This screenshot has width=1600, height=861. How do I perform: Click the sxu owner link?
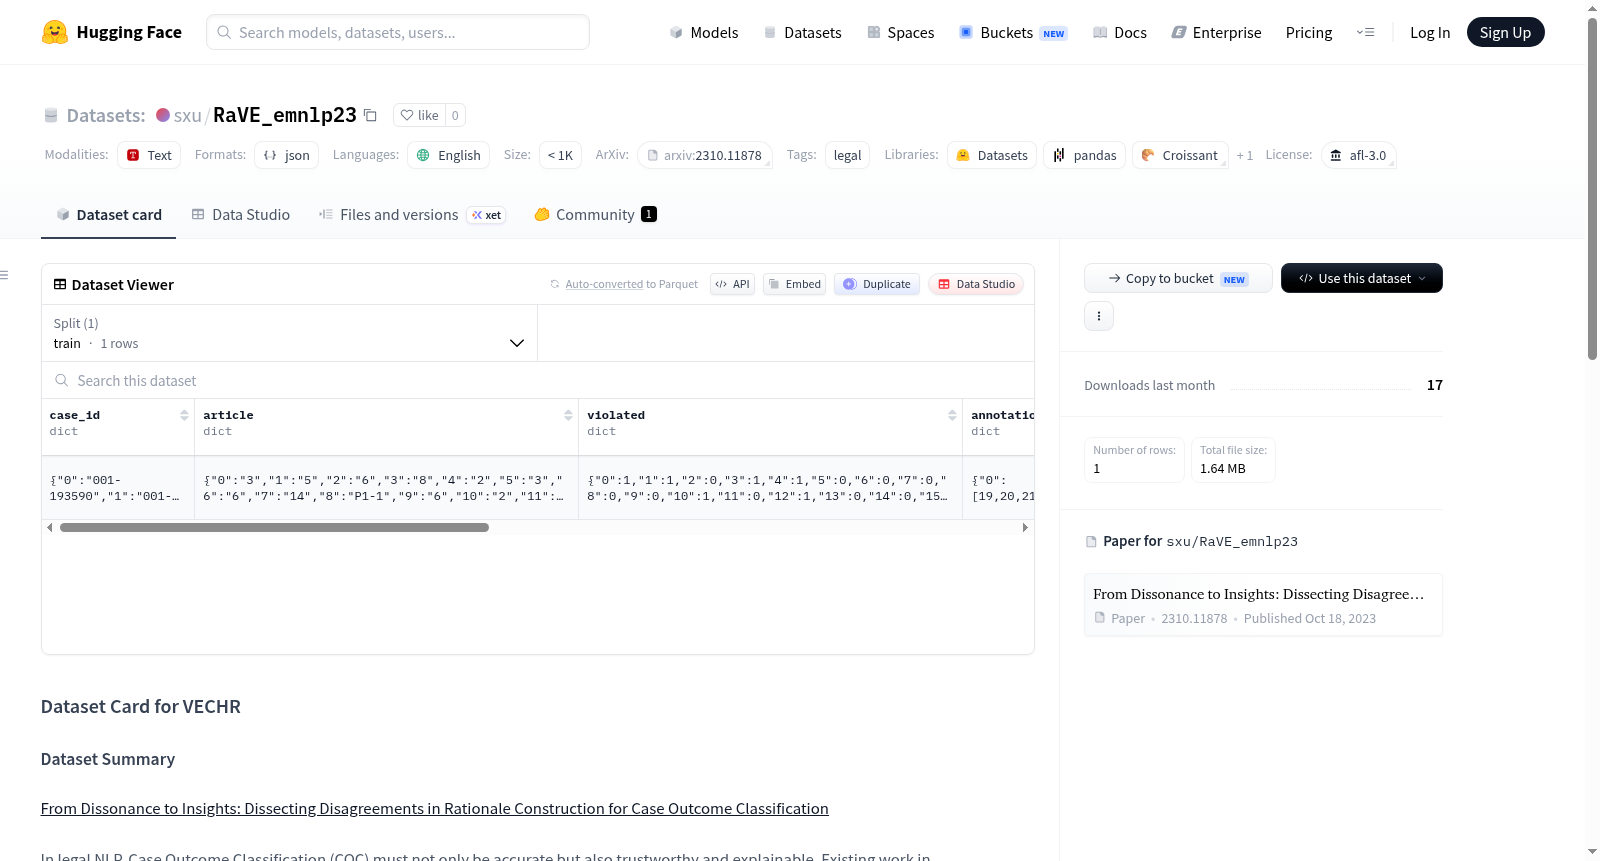pyautogui.click(x=187, y=115)
